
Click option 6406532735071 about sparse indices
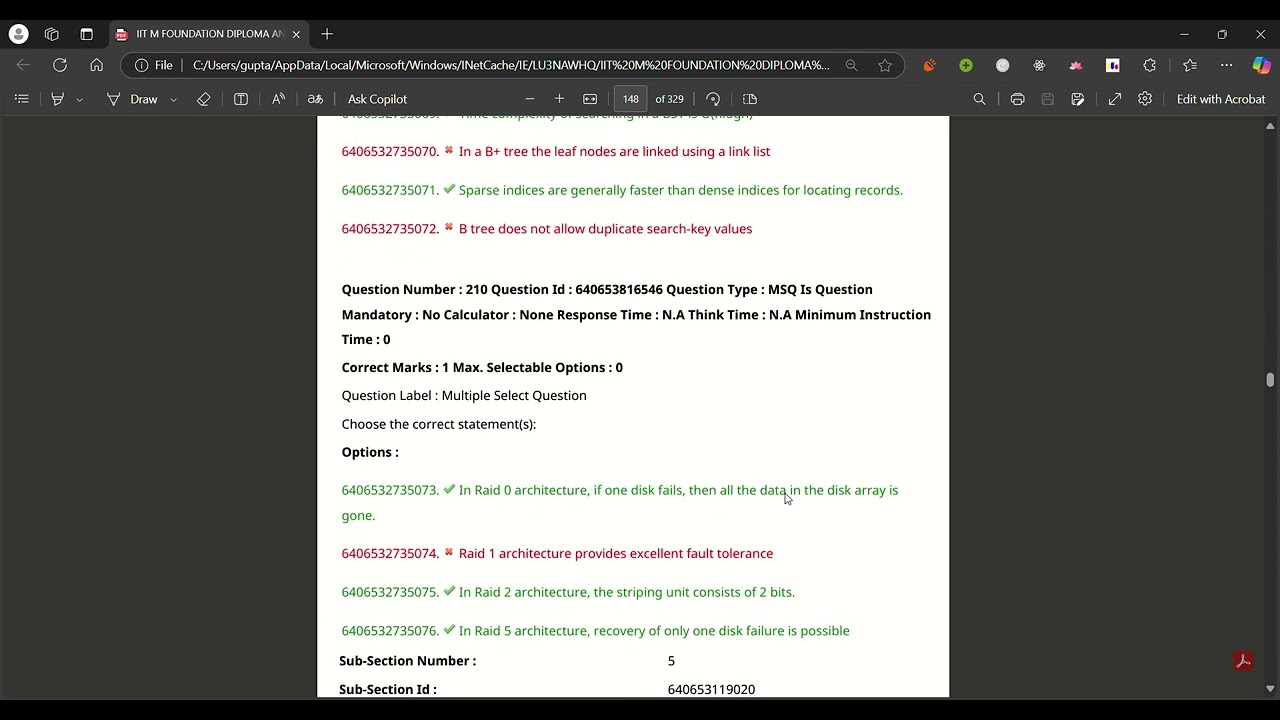(622, 190)
